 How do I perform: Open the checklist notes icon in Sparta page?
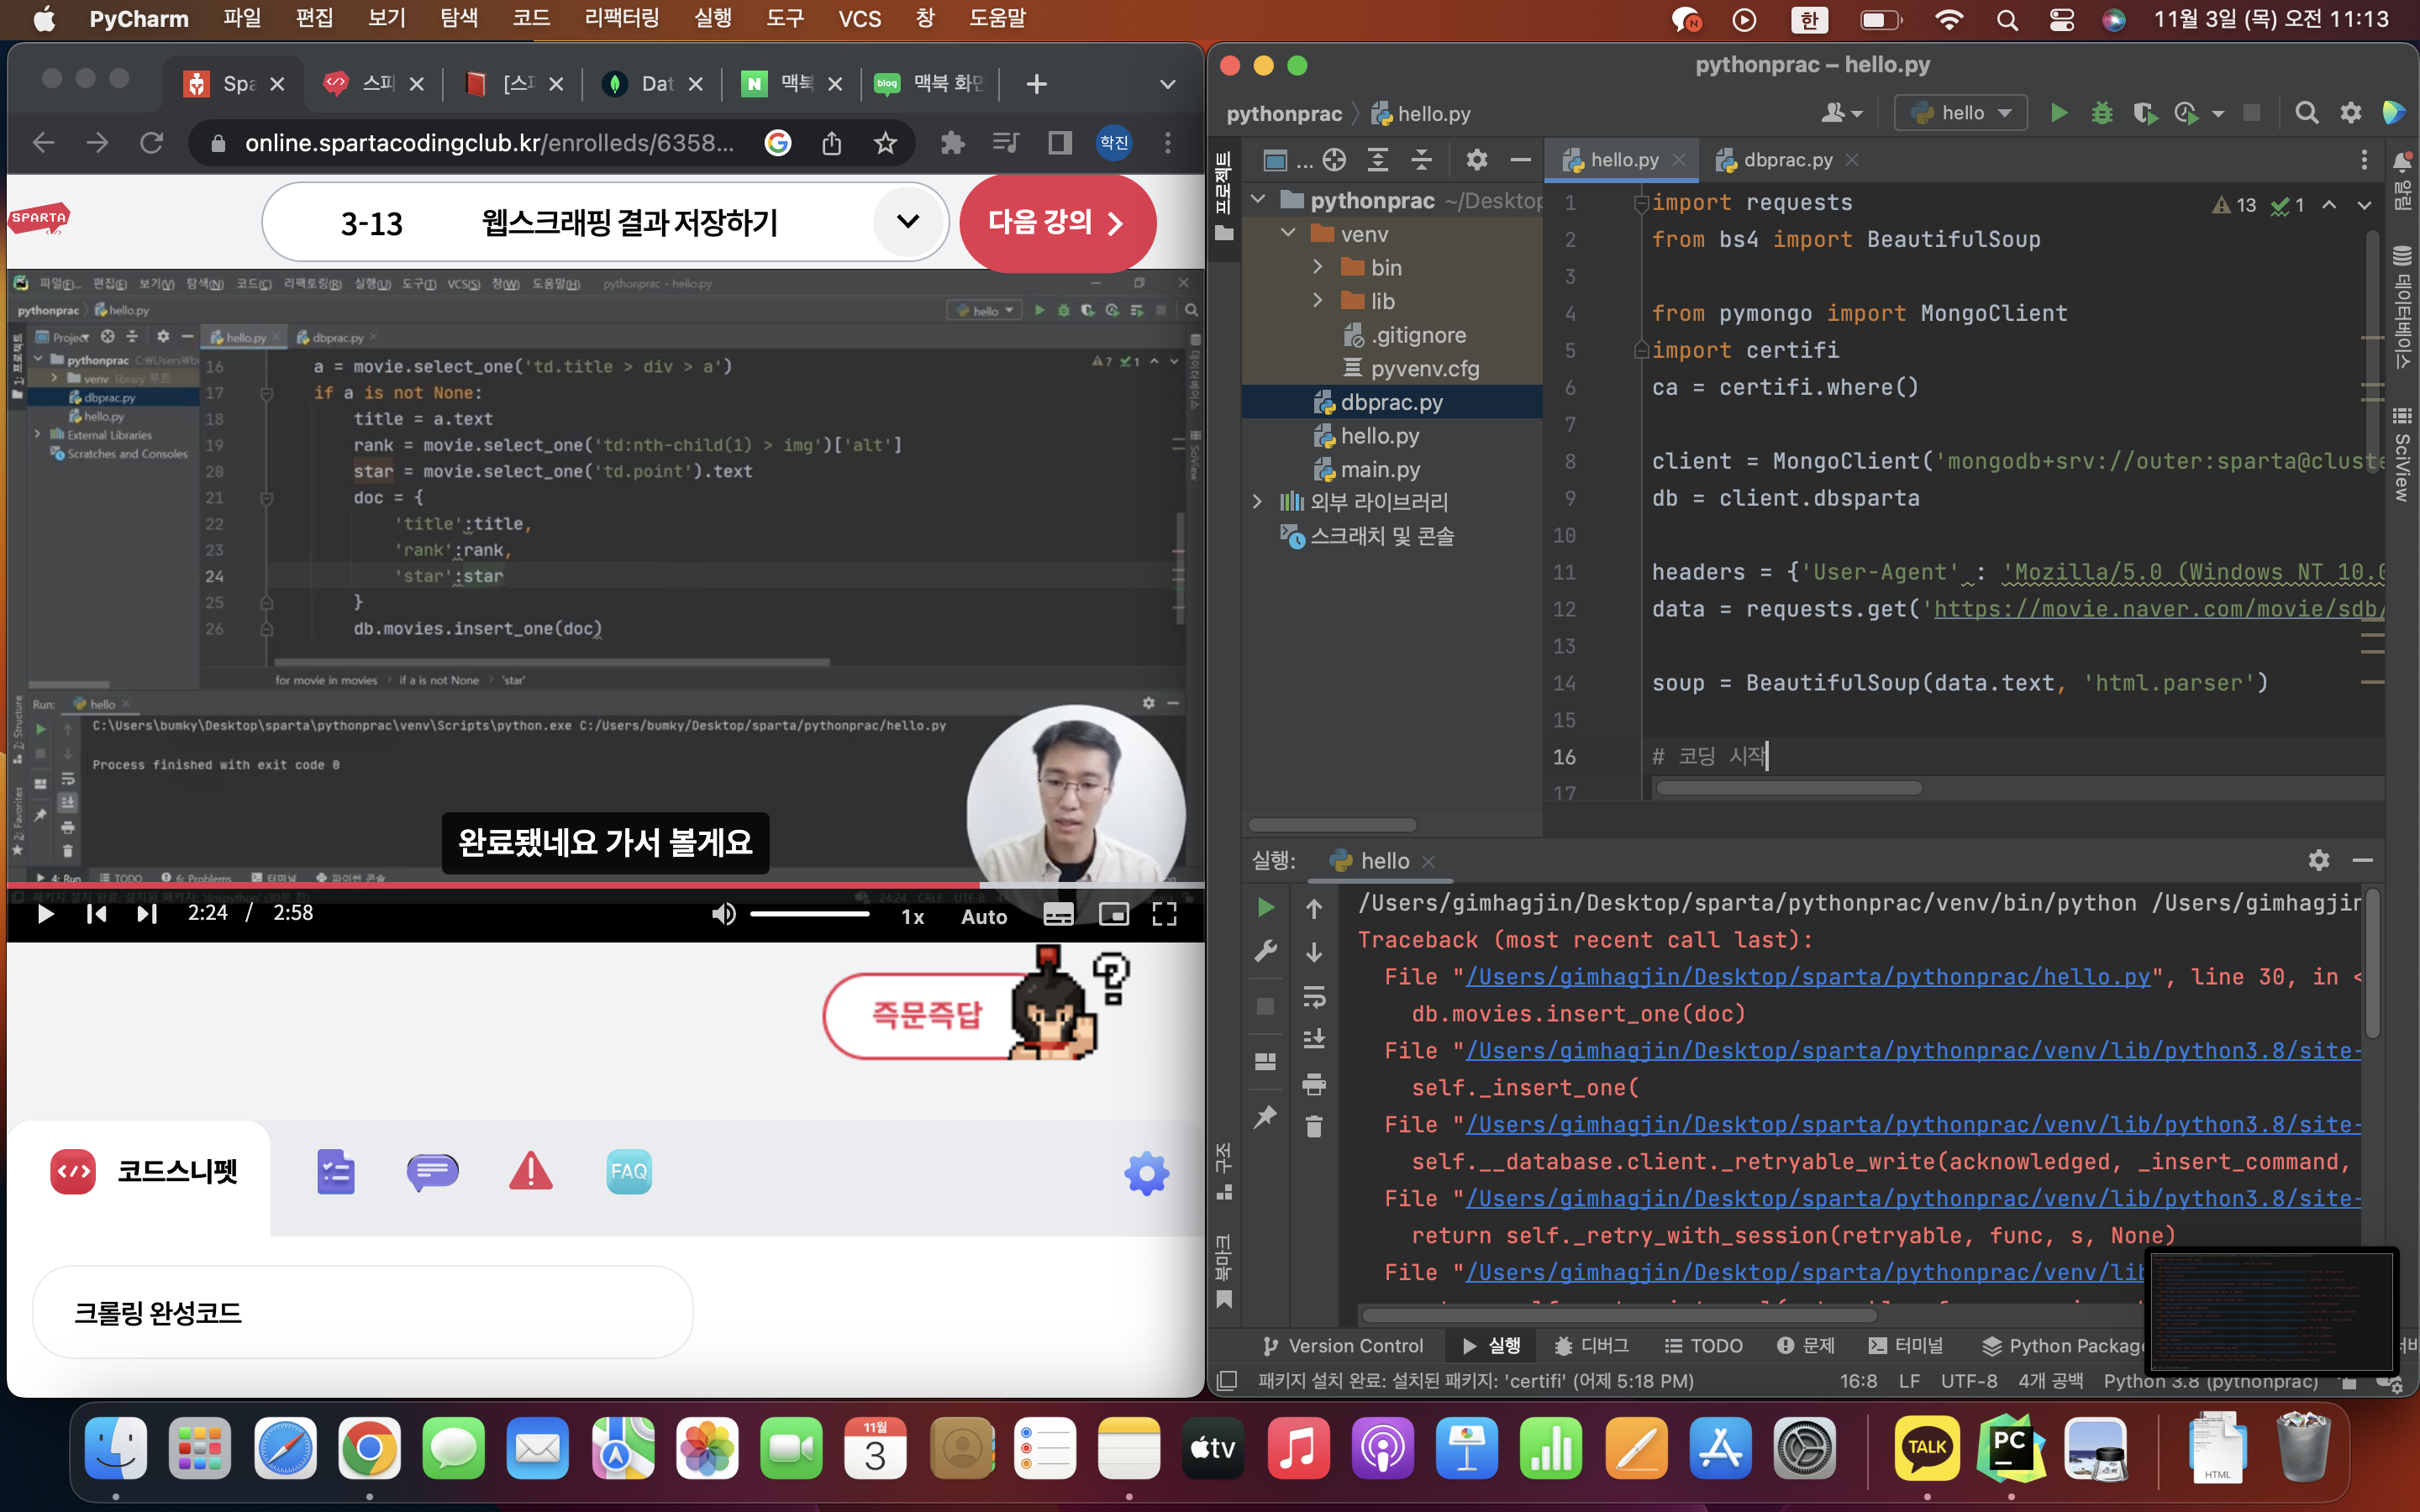tap(336, 1172)
